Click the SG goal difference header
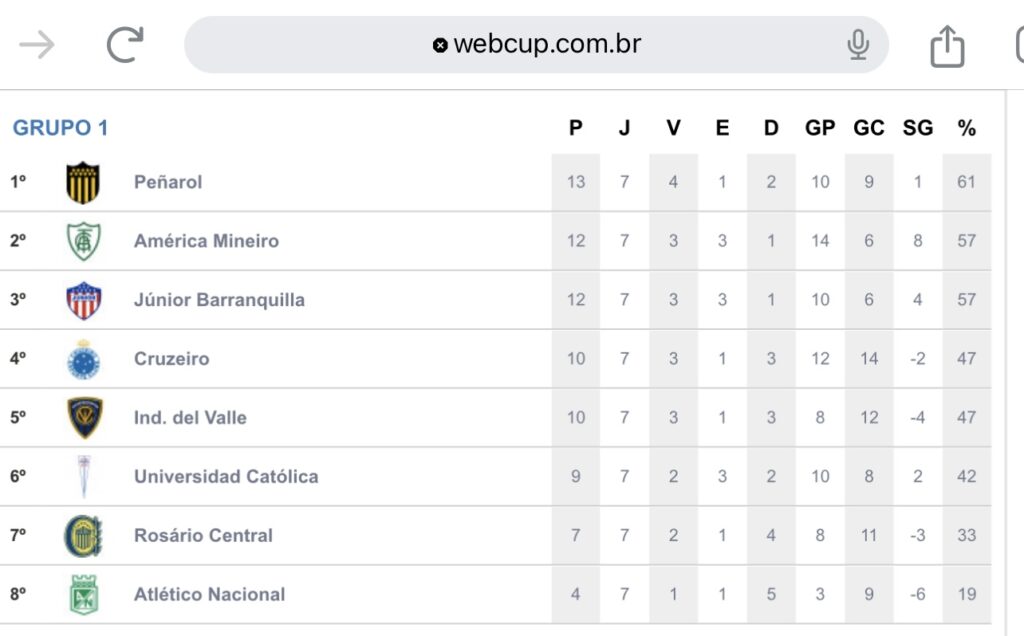The width and height of the screenshot is (1024, 636). click(x=918, y=127)
